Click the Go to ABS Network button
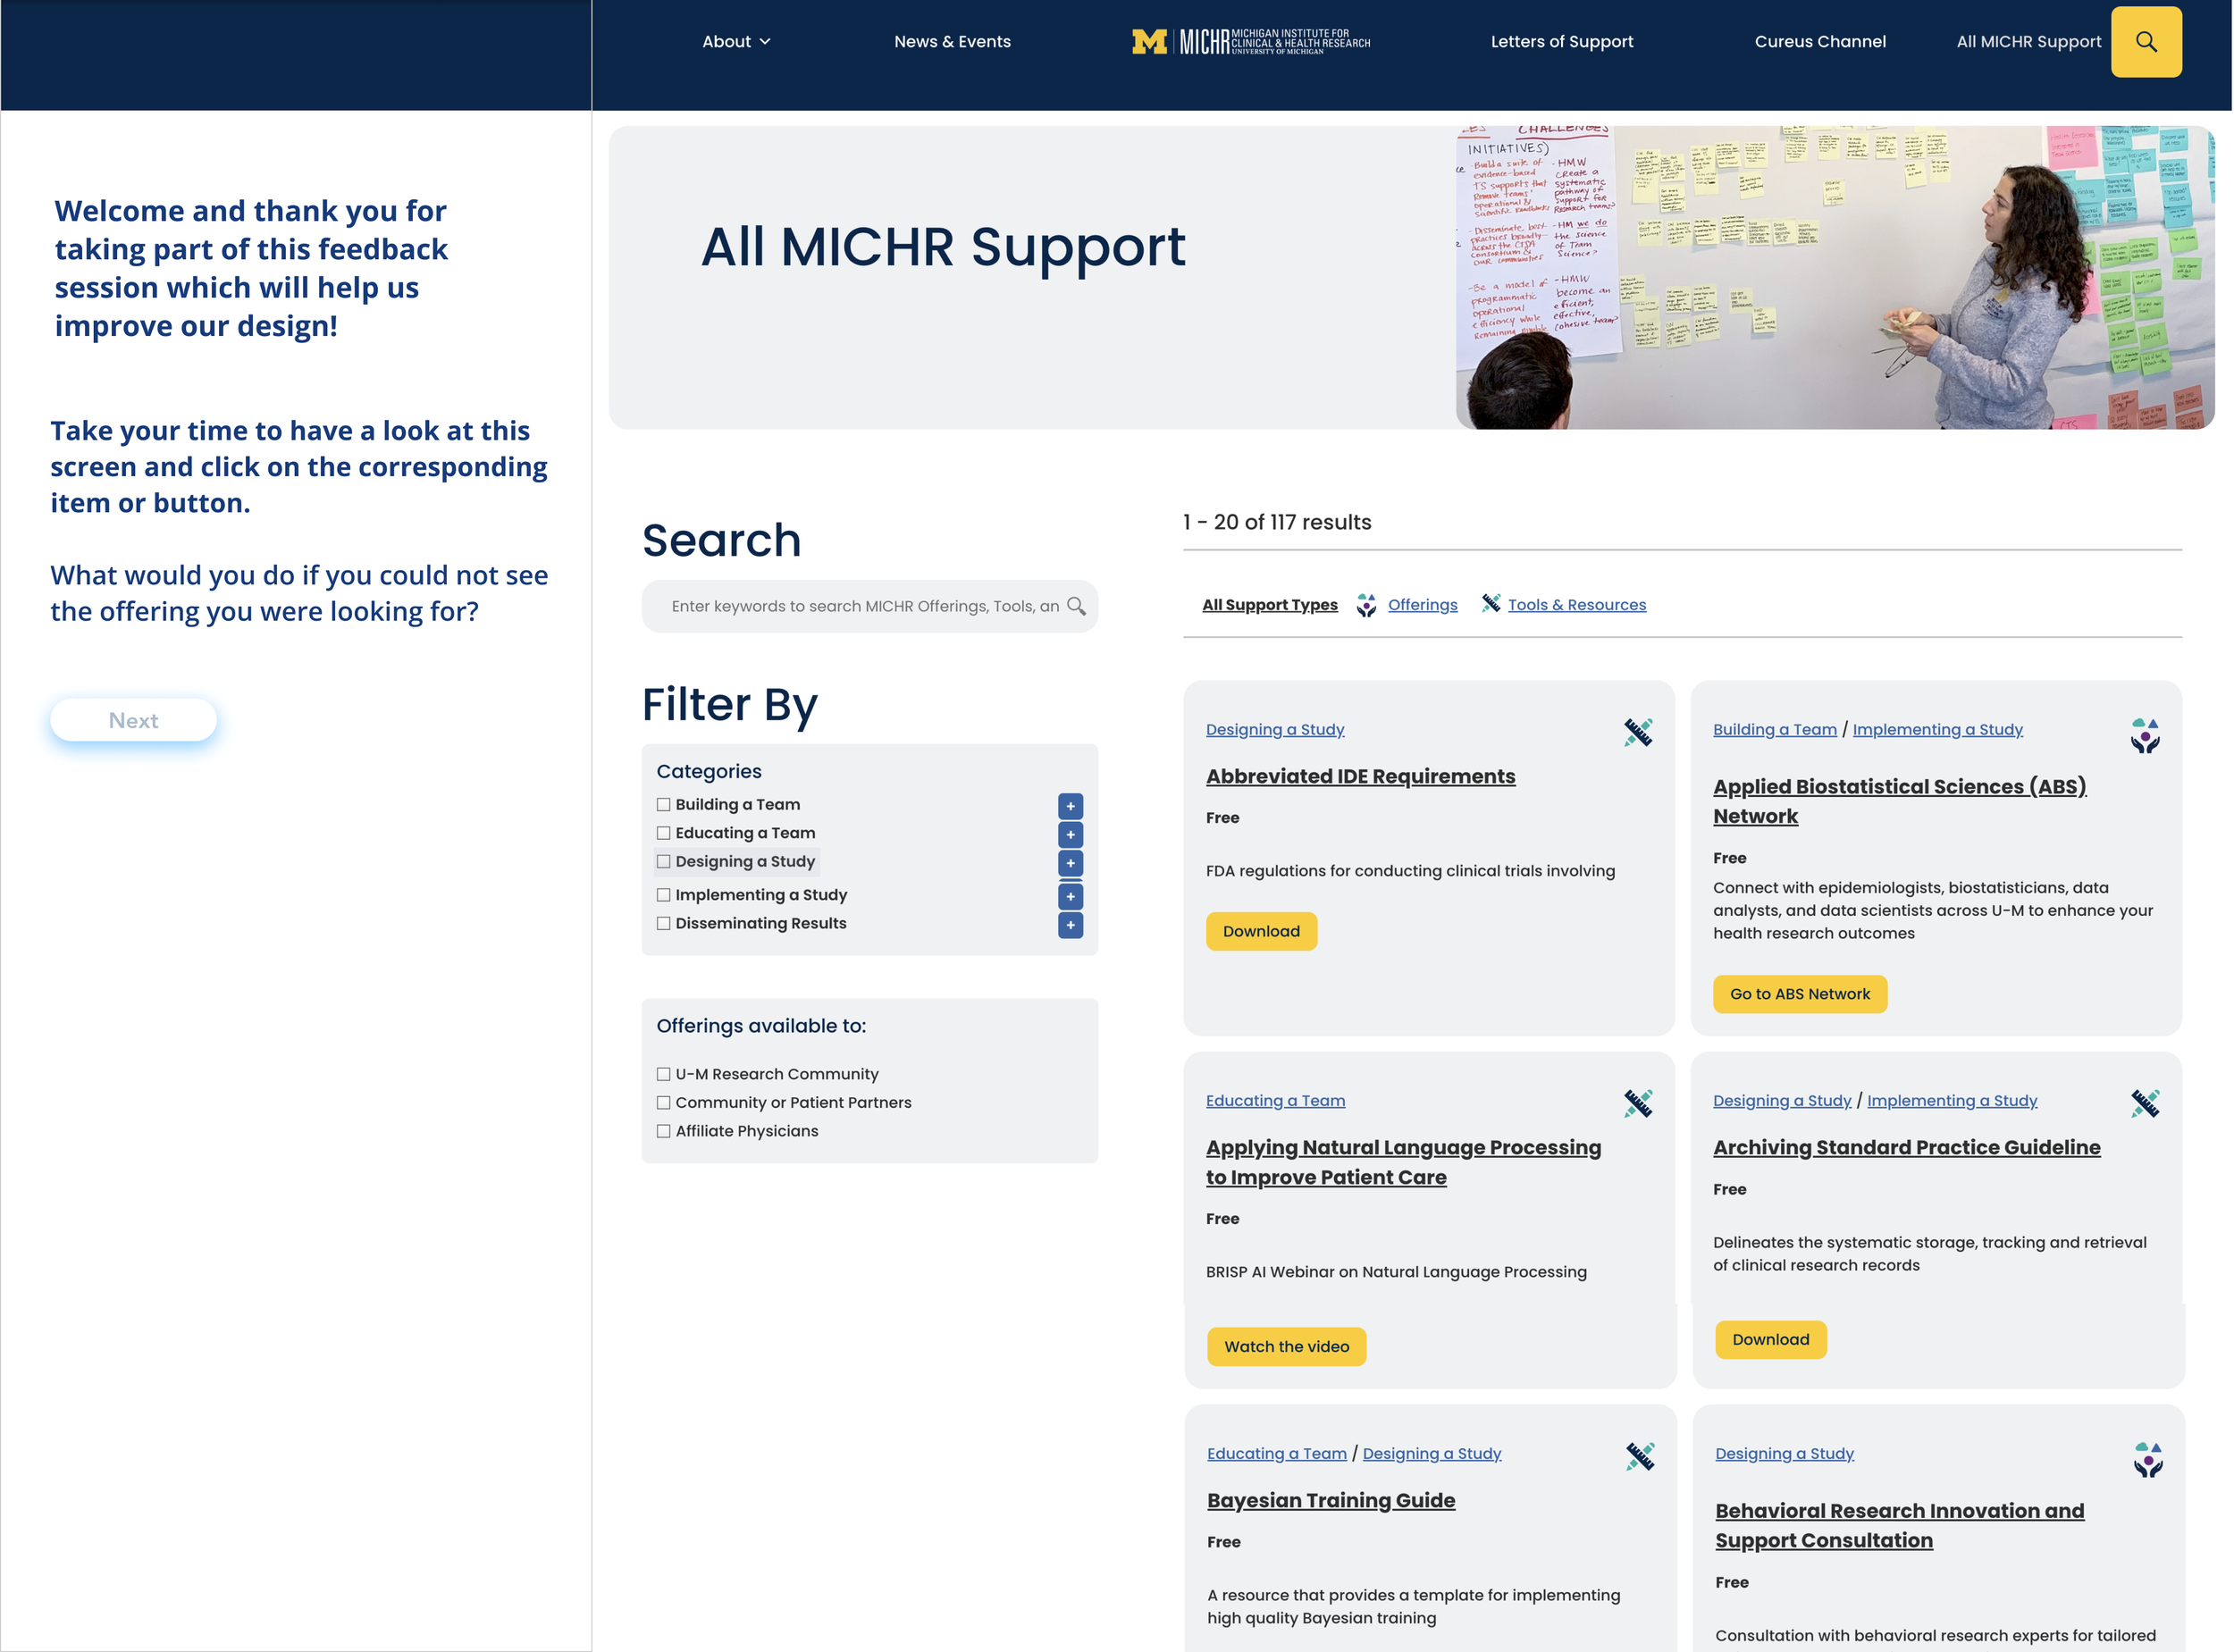Screen dimensions: 2234x1652 click(x=1799, y=994)
